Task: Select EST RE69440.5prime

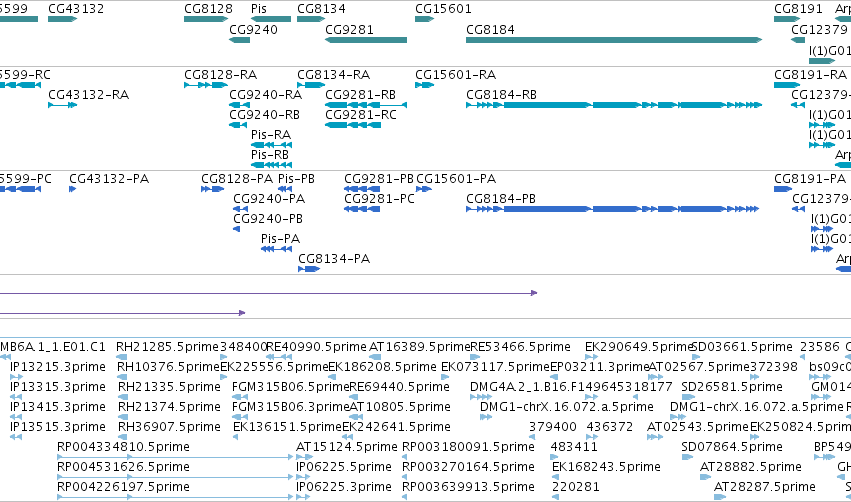Action: click(x=399, y=387)
